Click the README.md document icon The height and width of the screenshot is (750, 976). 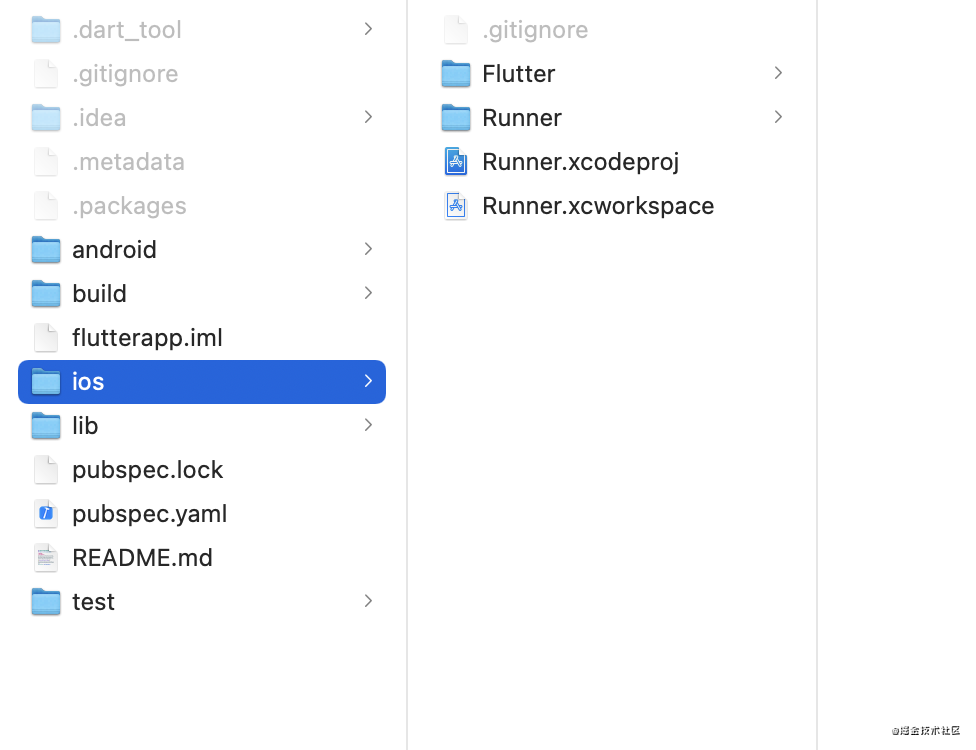[46, 558]
